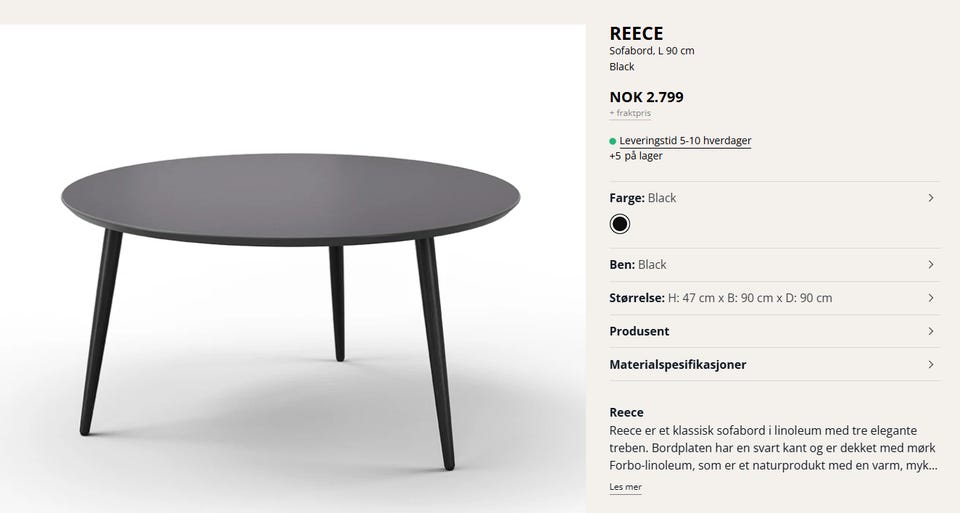Click the chevron arrow beside Farge
This screenshot has height=513, width=960.
[x=930, y=198]
